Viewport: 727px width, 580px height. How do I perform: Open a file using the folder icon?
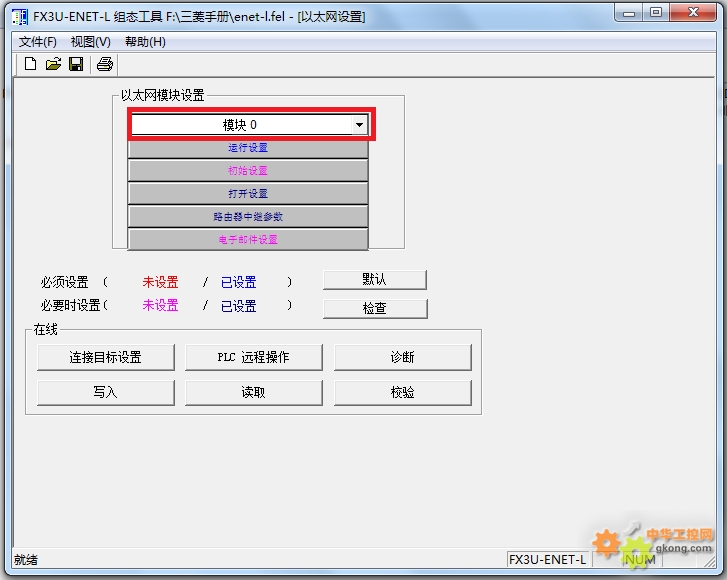pyautogui.click(x=53, y=64)
